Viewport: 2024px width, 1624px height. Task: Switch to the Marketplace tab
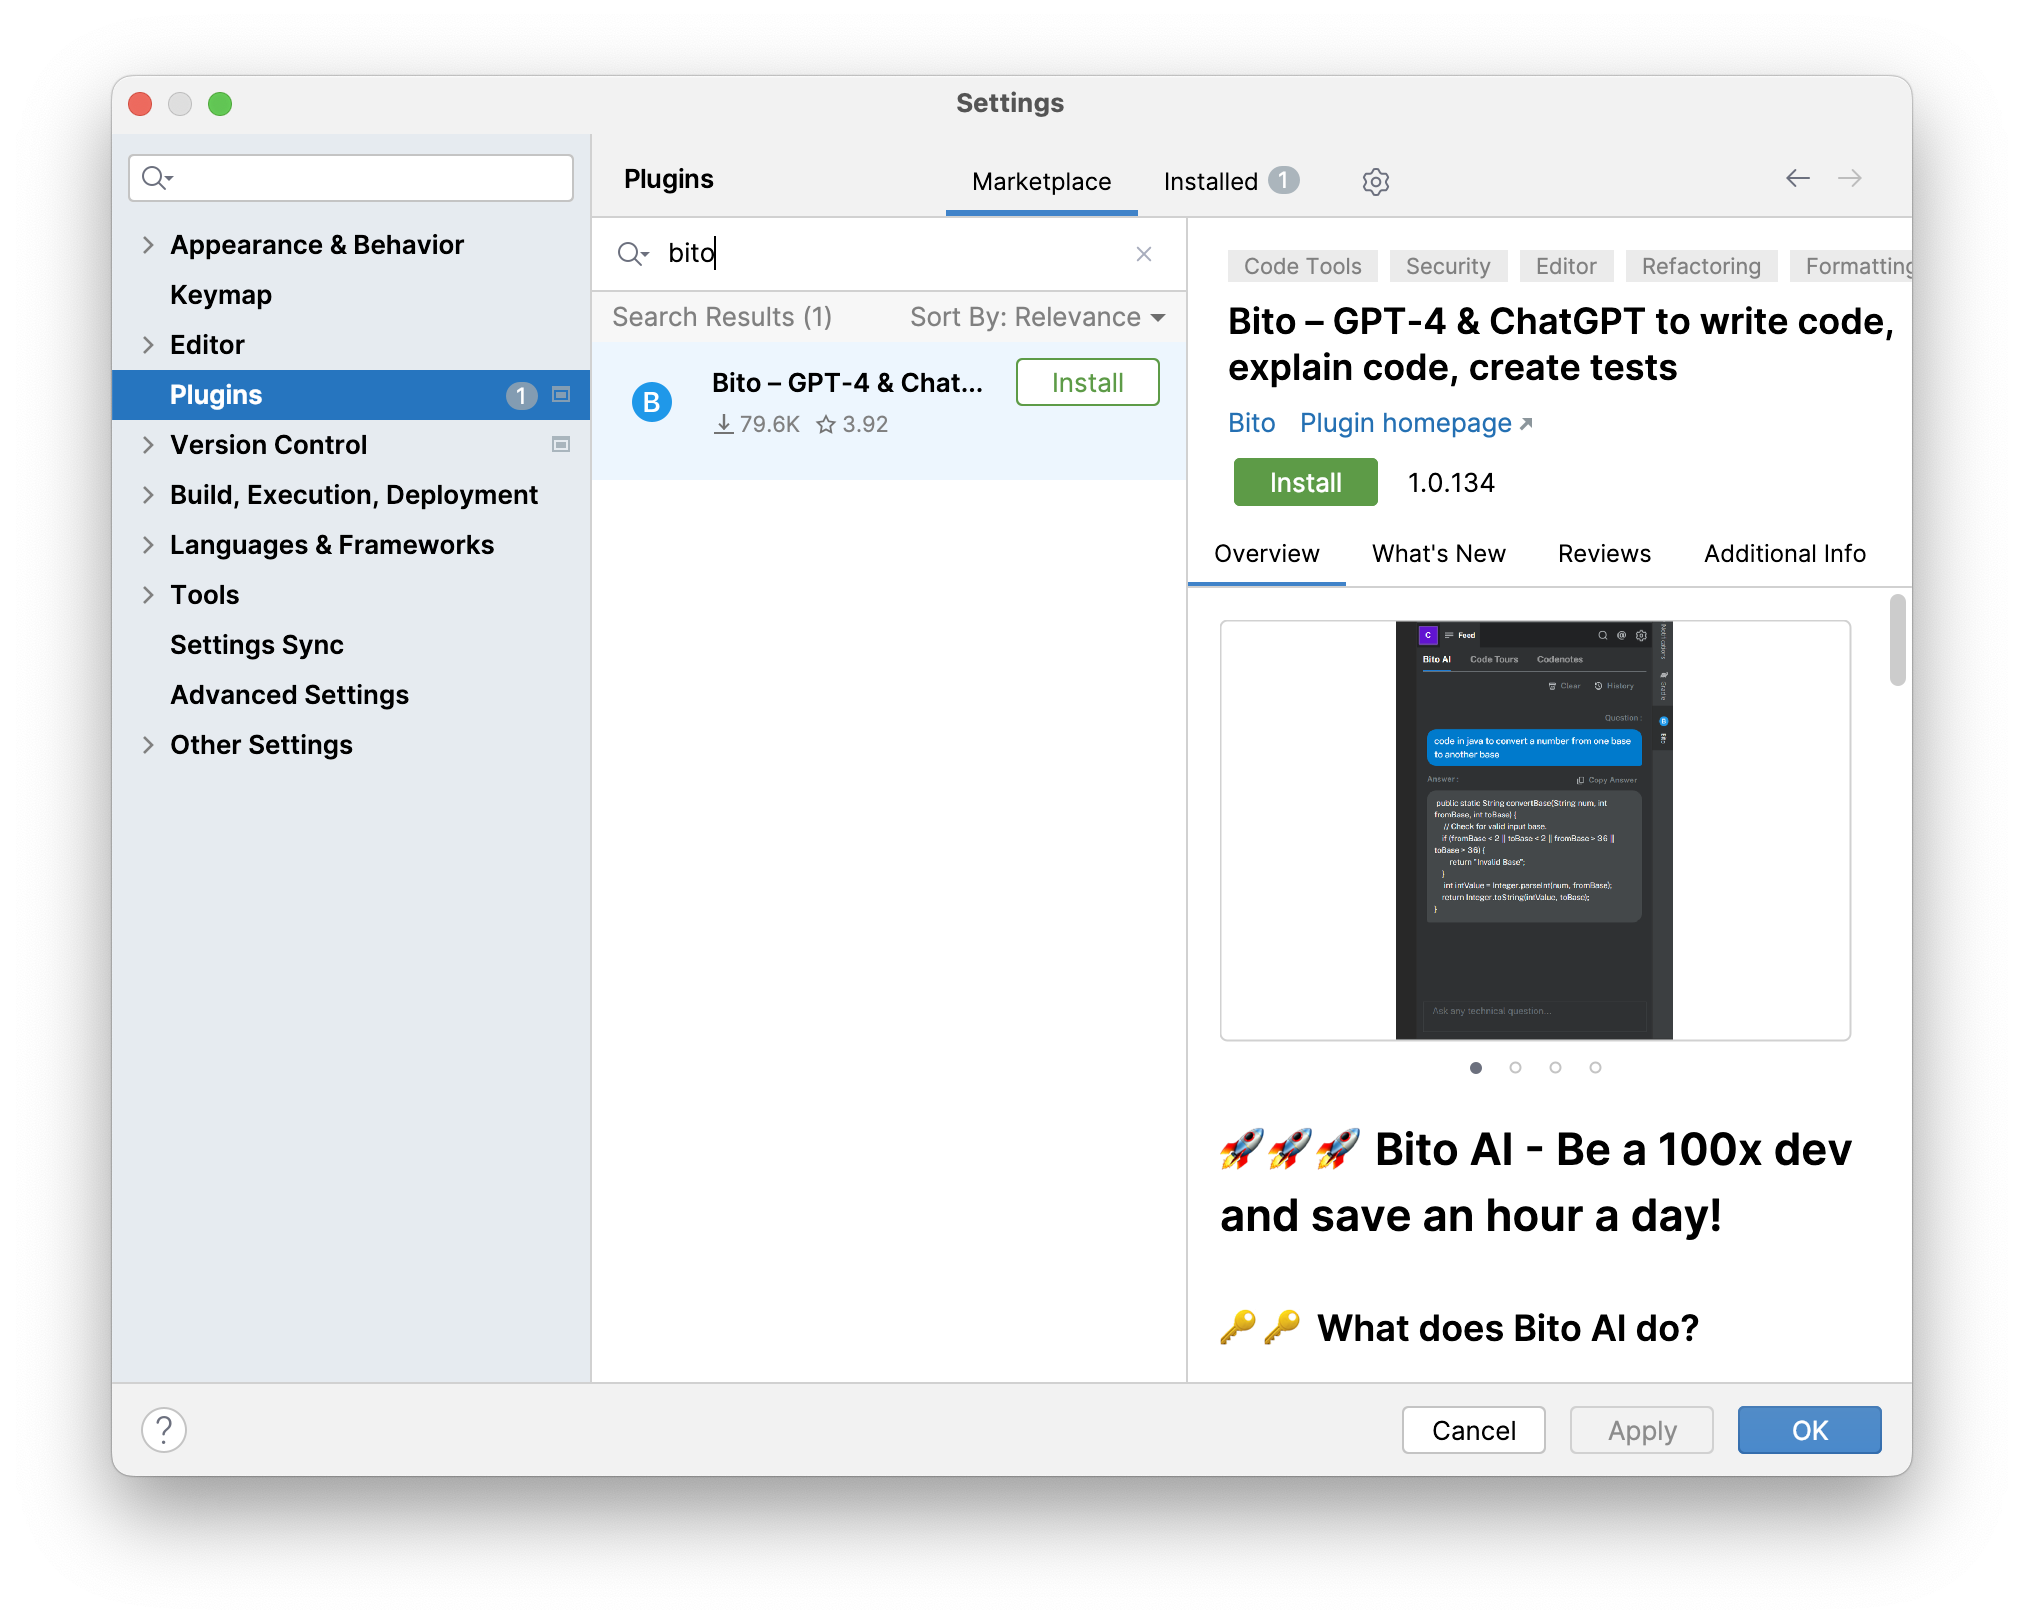click(x=1041, y=181)
